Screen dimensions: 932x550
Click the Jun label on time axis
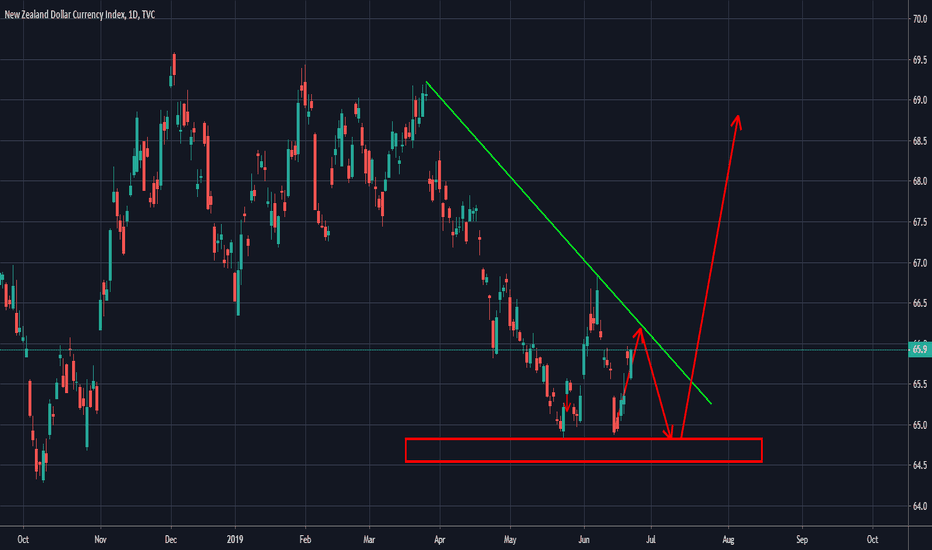pos(584,539)
